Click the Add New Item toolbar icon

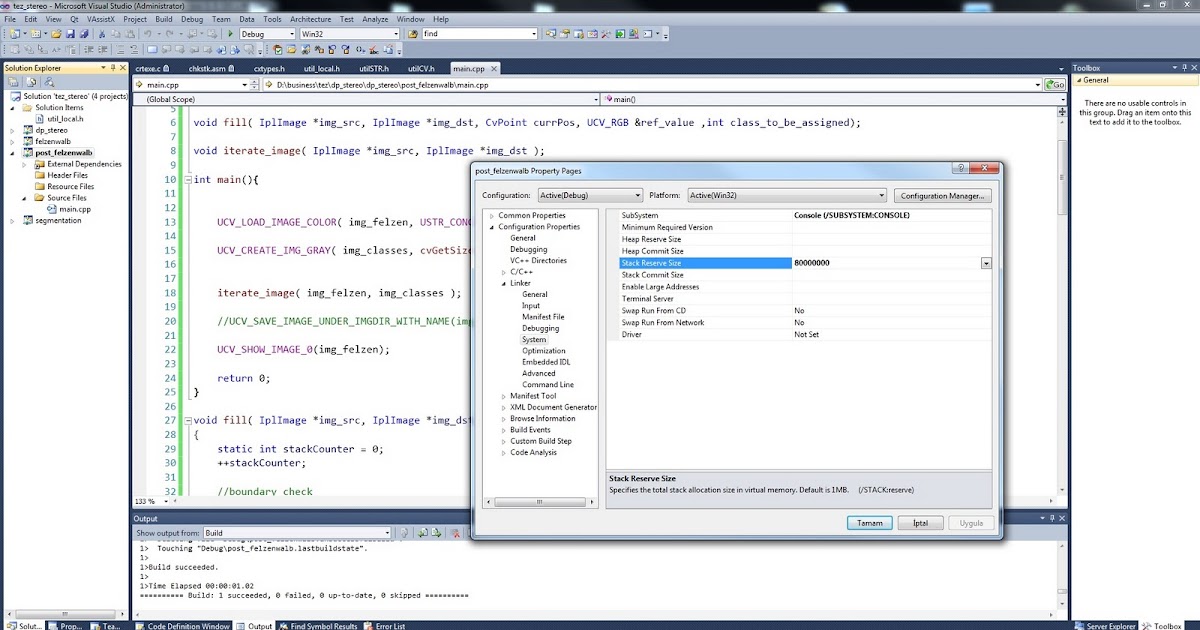[35, 34]
